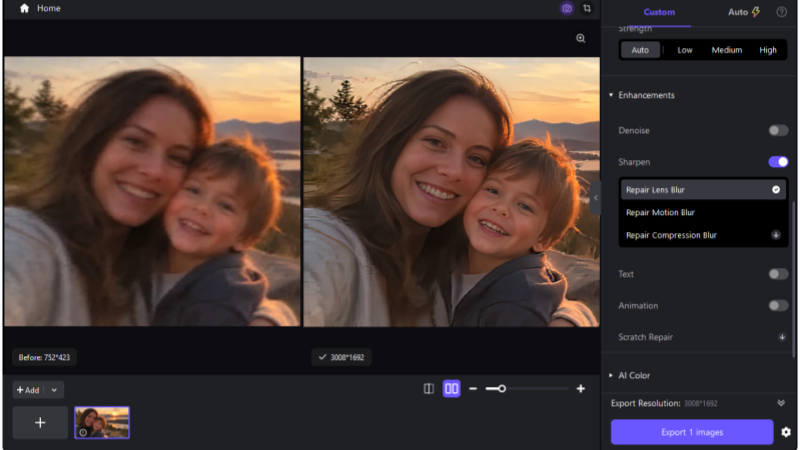Select the crop tool icon
Image resolution: width=800 pixels, height=450 pixels.
pyautogui.click(x=587, y=8)
